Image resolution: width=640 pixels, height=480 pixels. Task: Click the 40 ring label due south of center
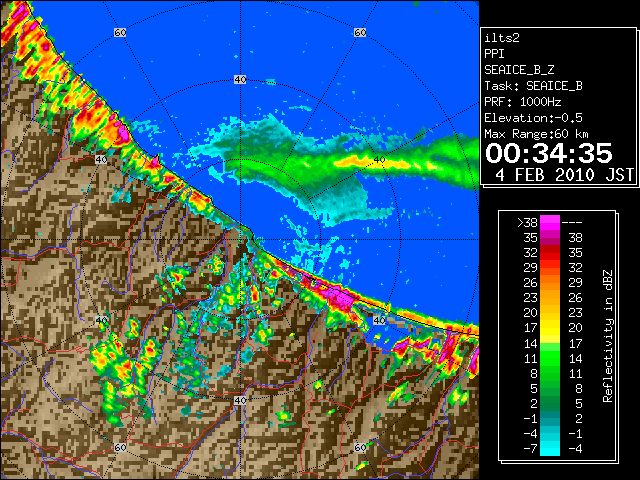(240, 400)
